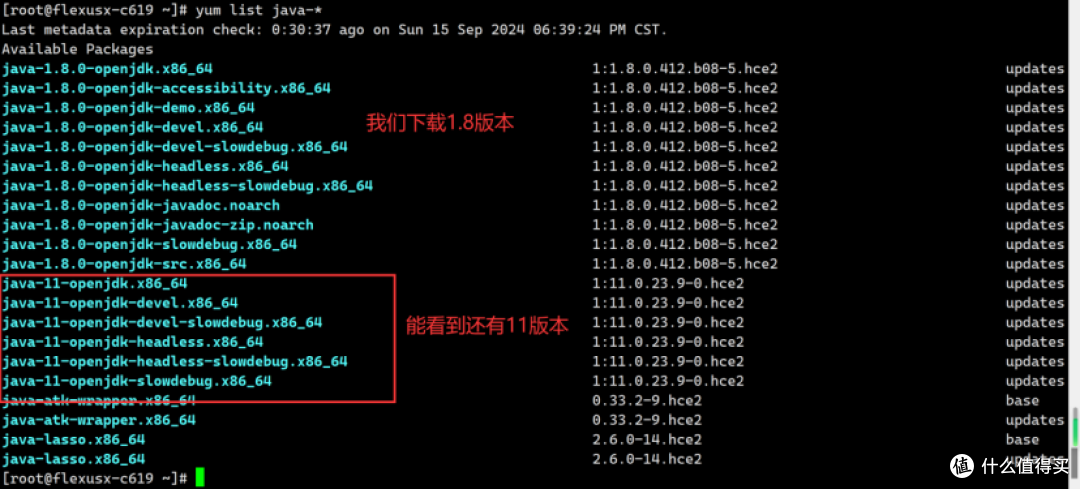
Task: Select java-11-openjdk-devel.x86_64 package name
Action: 120,303
